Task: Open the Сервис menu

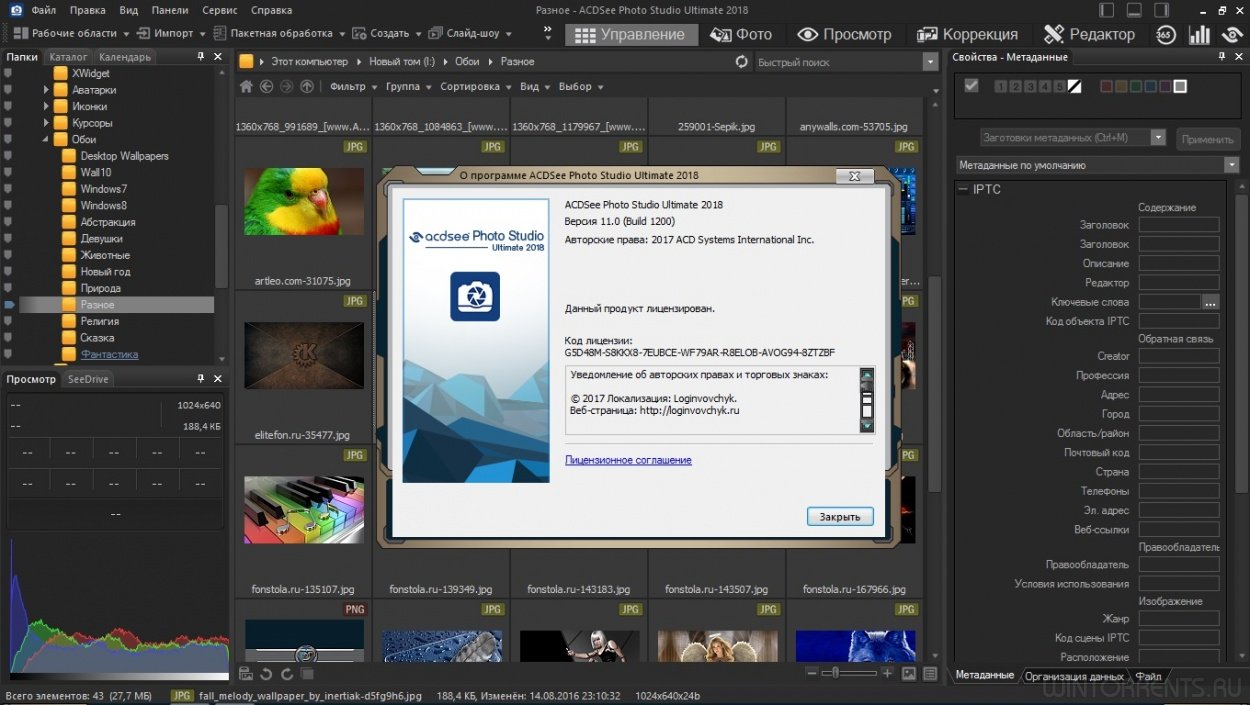Action: 219,11
